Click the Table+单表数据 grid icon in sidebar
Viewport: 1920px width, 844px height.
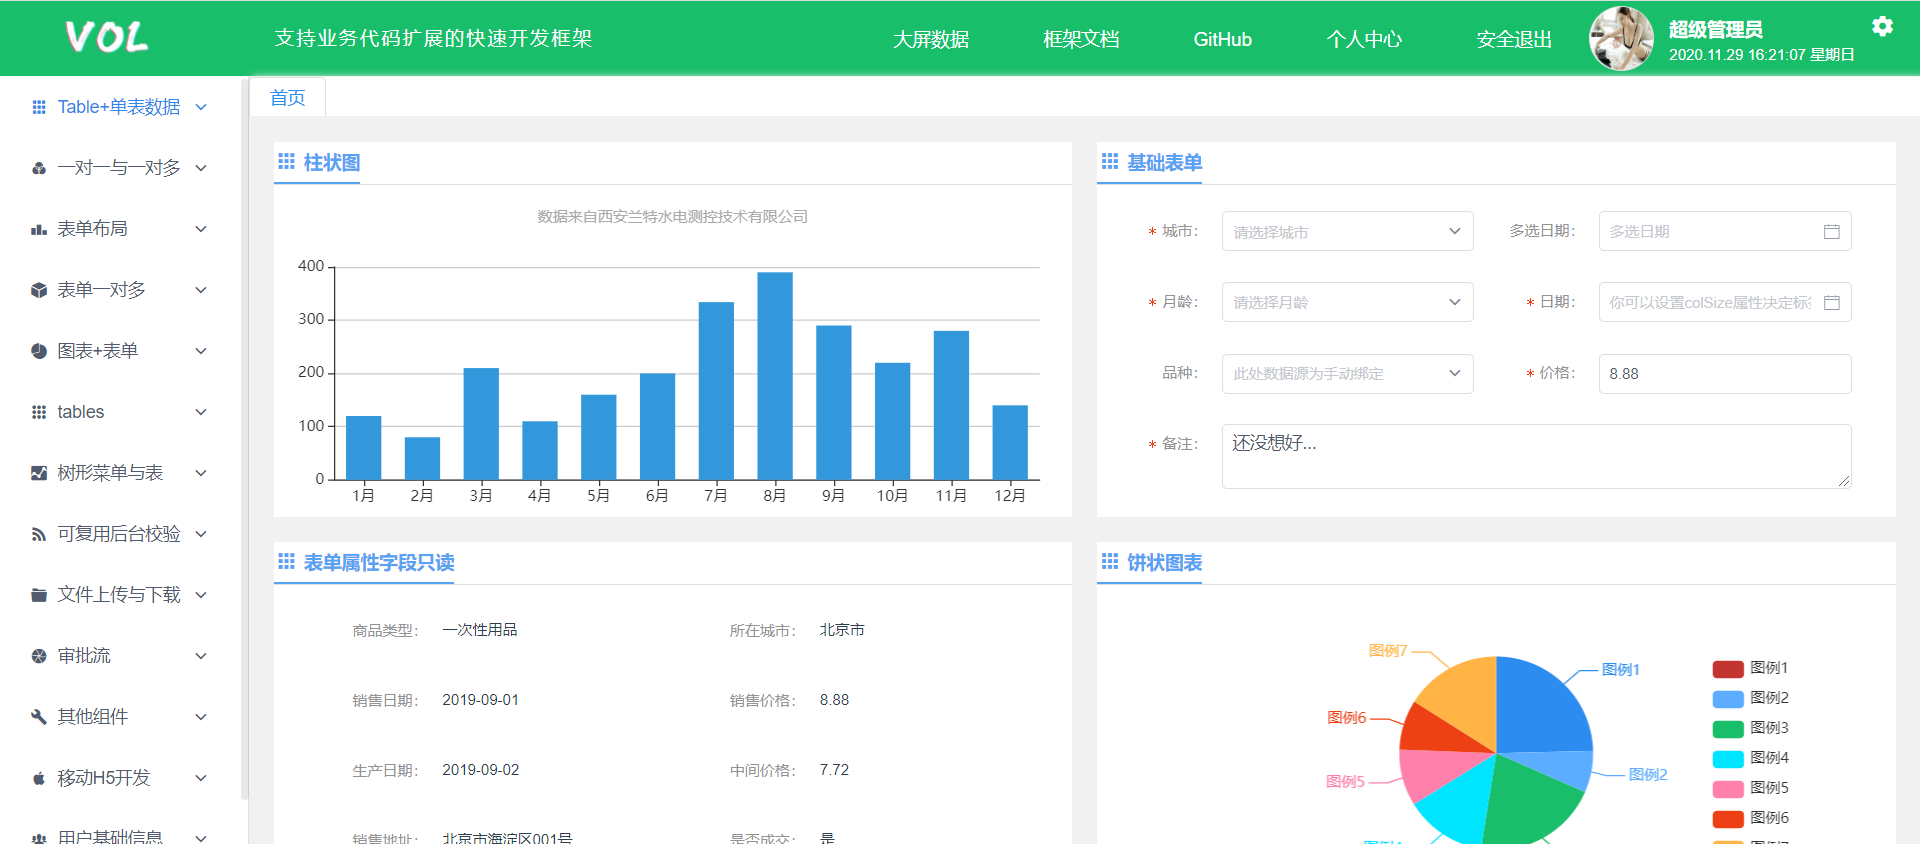[x=39, y=107]
